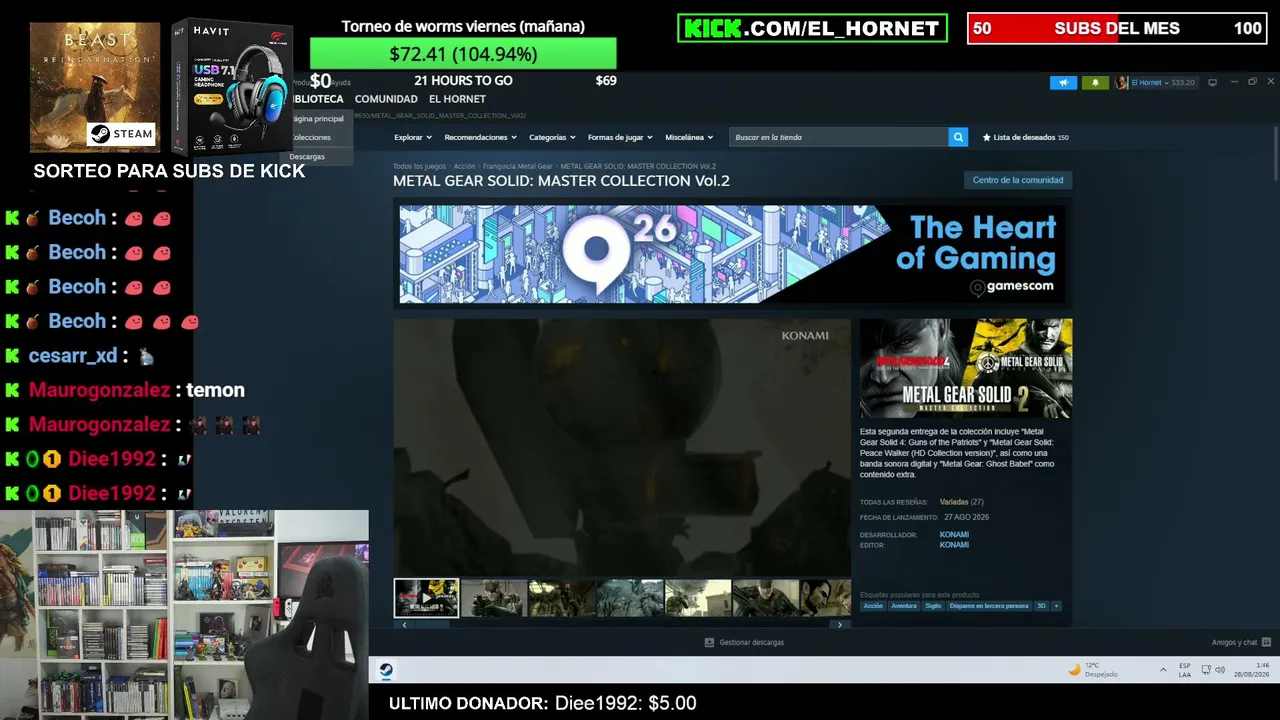Screen dimensions: 1280x720
Task: Expand the Miscelánea dropdown
Action: (689, 137)
